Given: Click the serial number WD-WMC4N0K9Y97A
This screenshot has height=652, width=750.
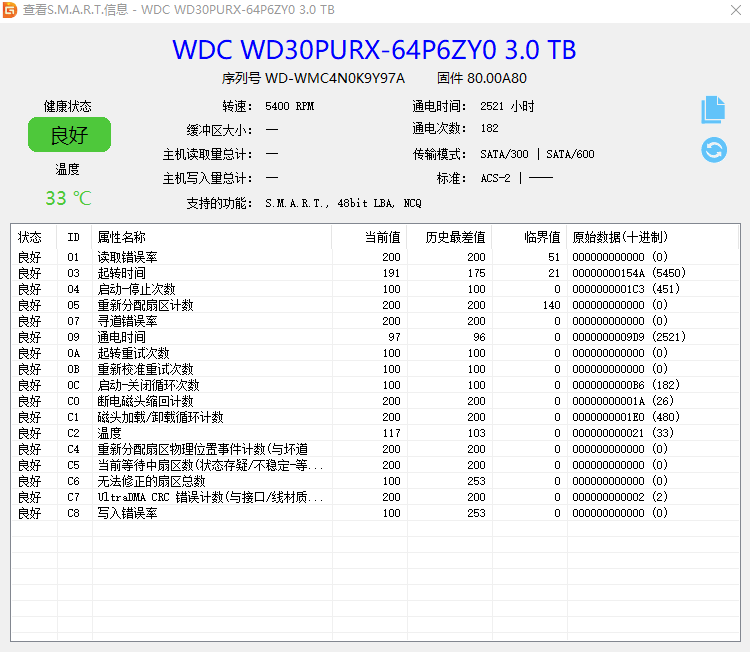Looking at the screenshot, I should tap(335, 78).
